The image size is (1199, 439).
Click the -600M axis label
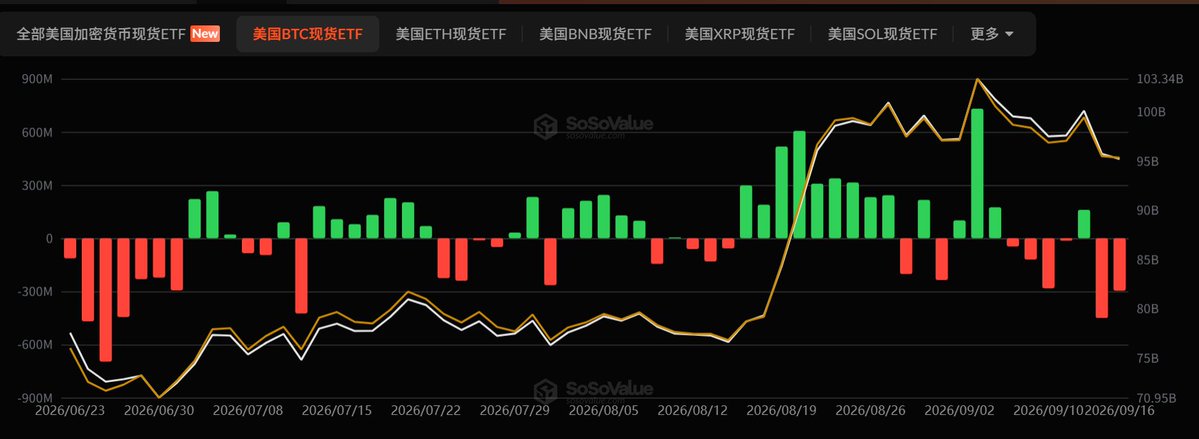click(35, 345)
